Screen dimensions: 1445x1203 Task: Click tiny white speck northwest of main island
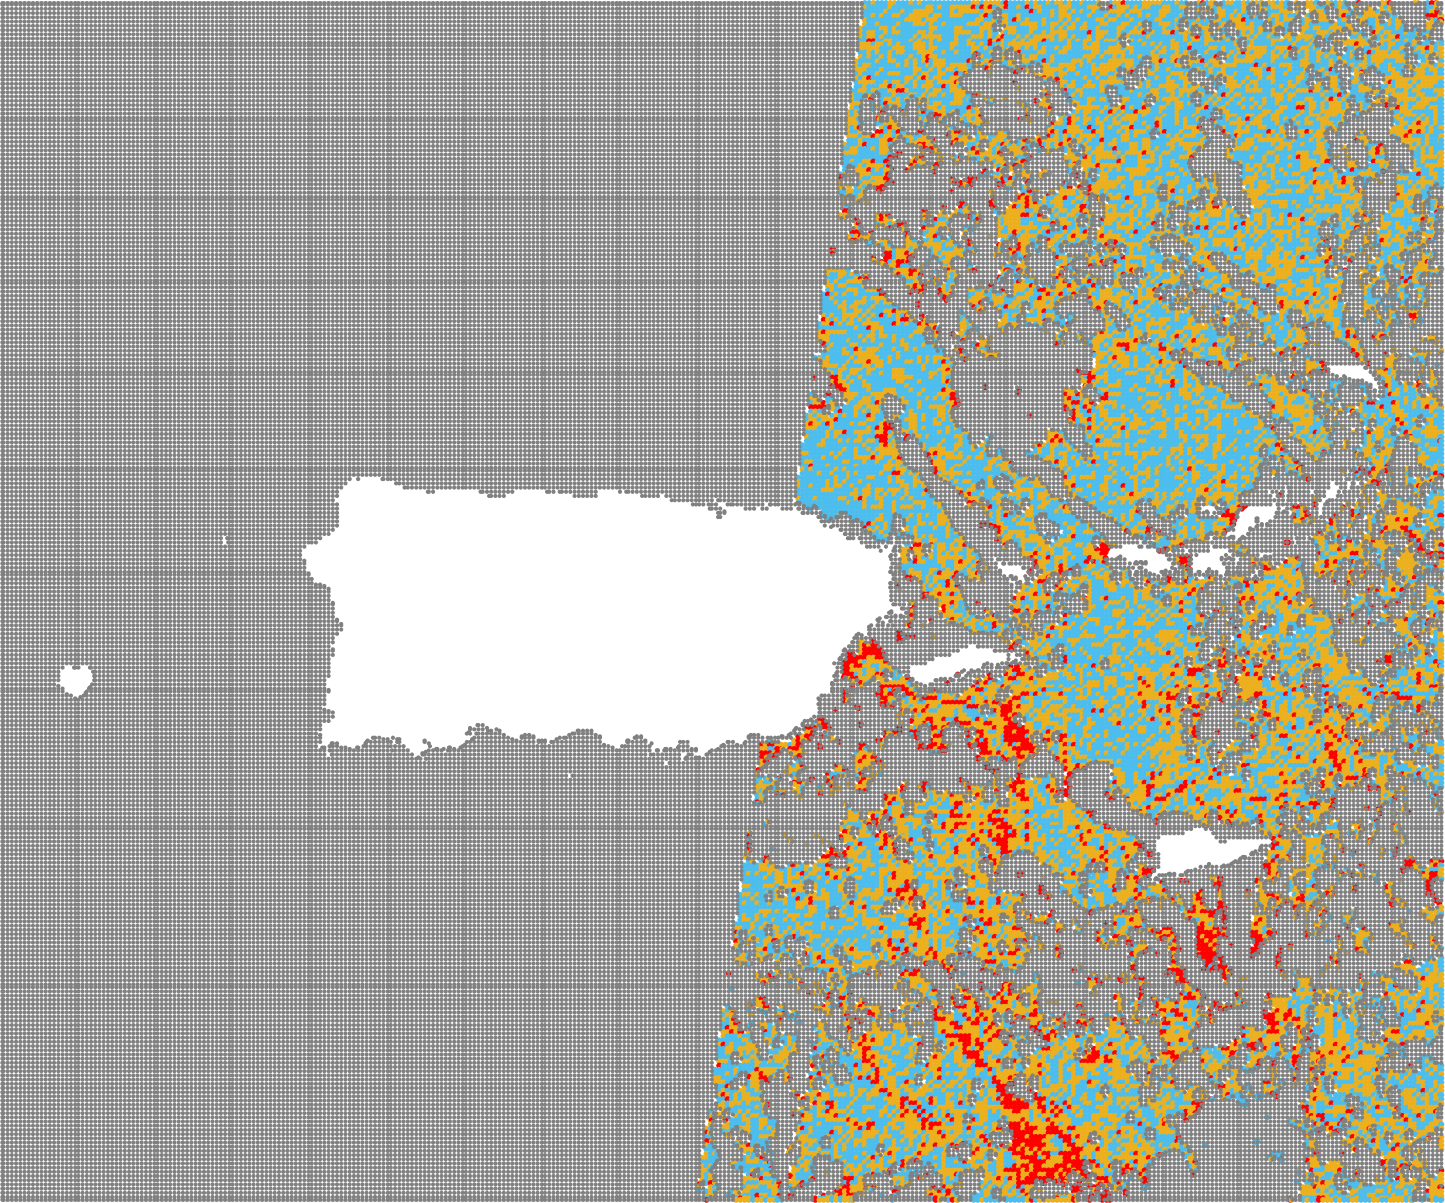[x=224, y=540]
